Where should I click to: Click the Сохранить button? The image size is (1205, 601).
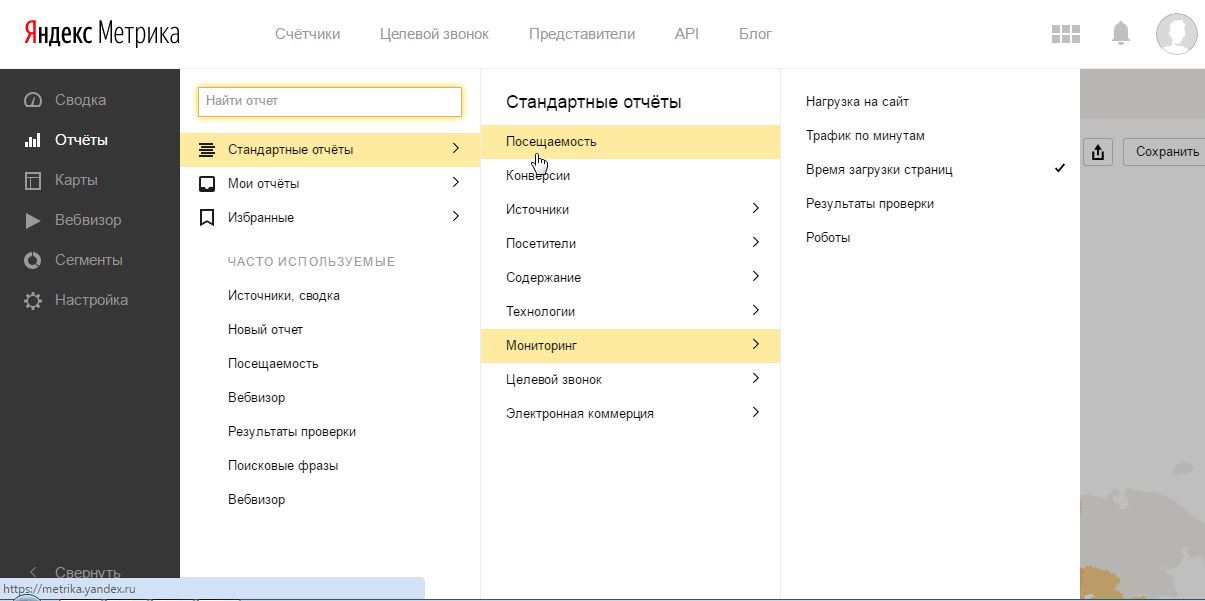tap(1165, 152)
